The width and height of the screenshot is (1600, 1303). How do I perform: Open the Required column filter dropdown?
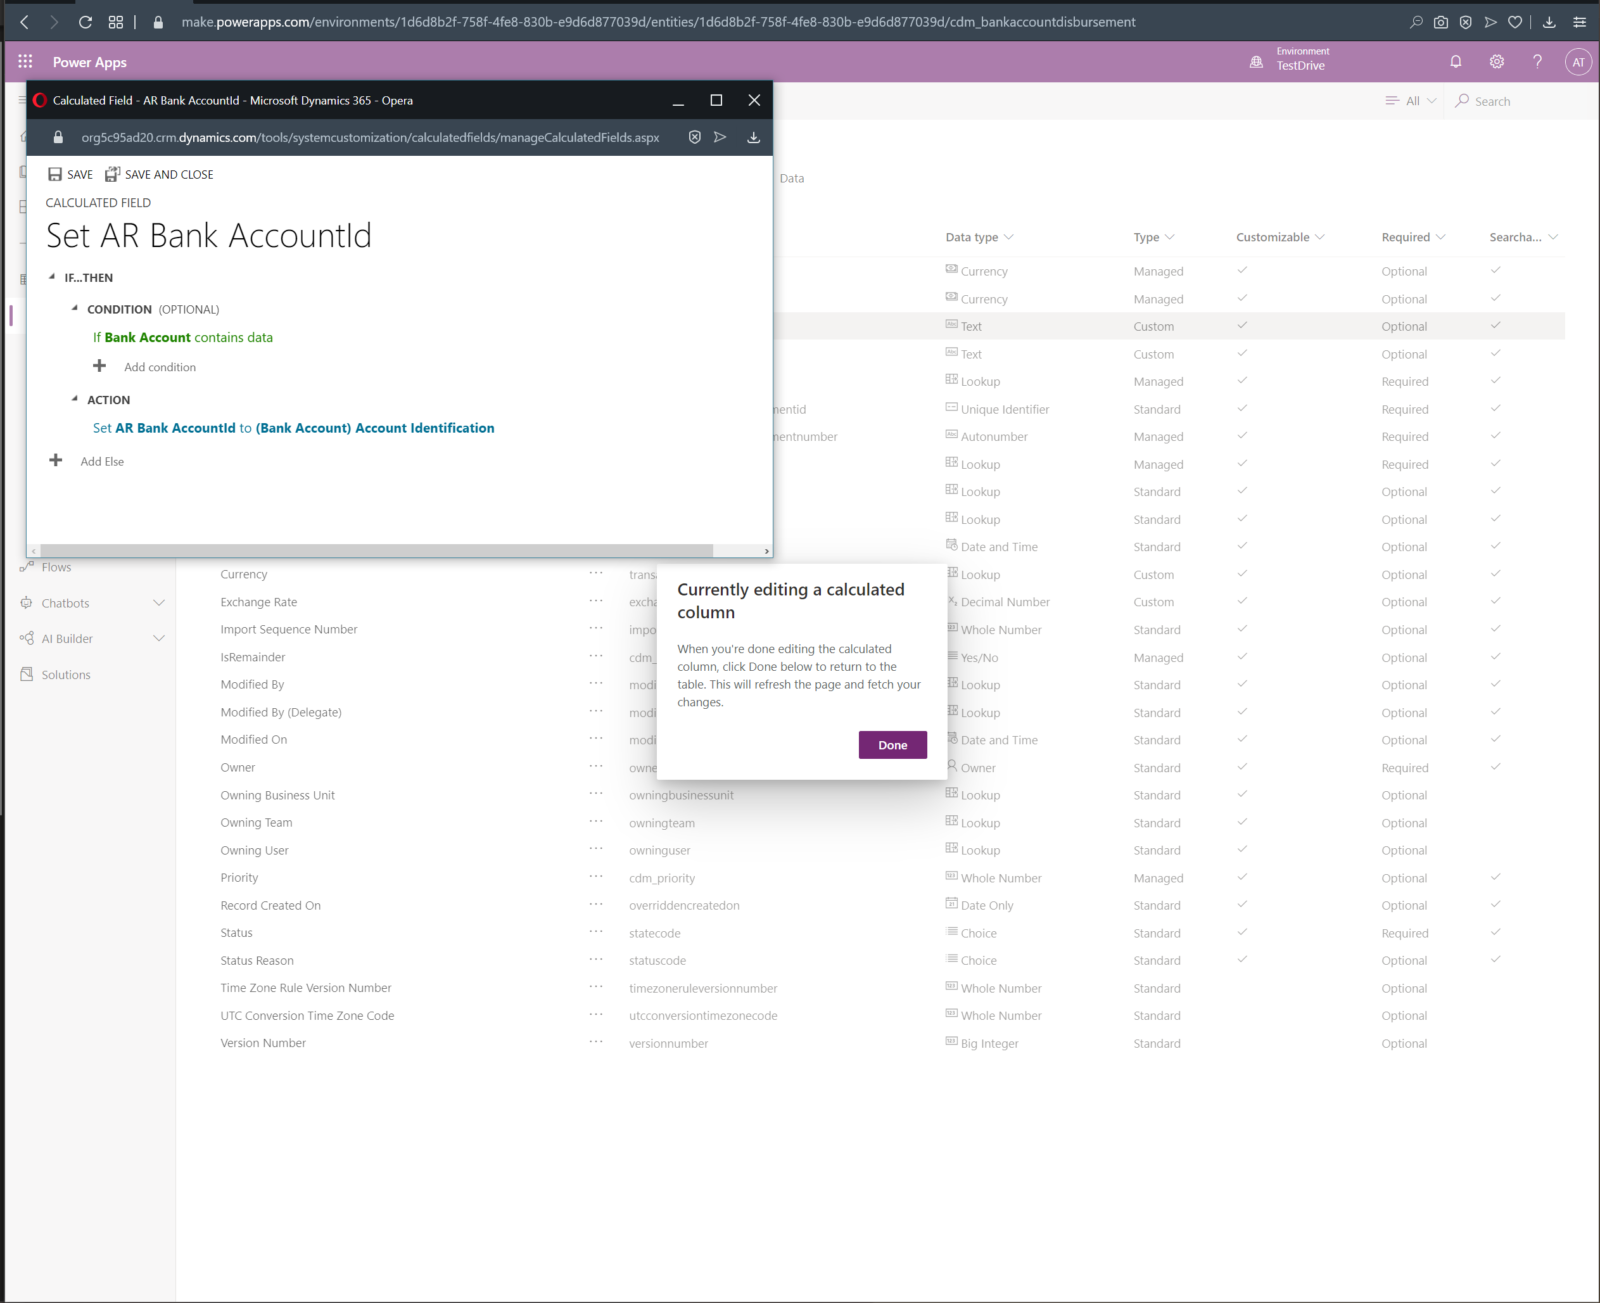click(x=1440, y=237)
